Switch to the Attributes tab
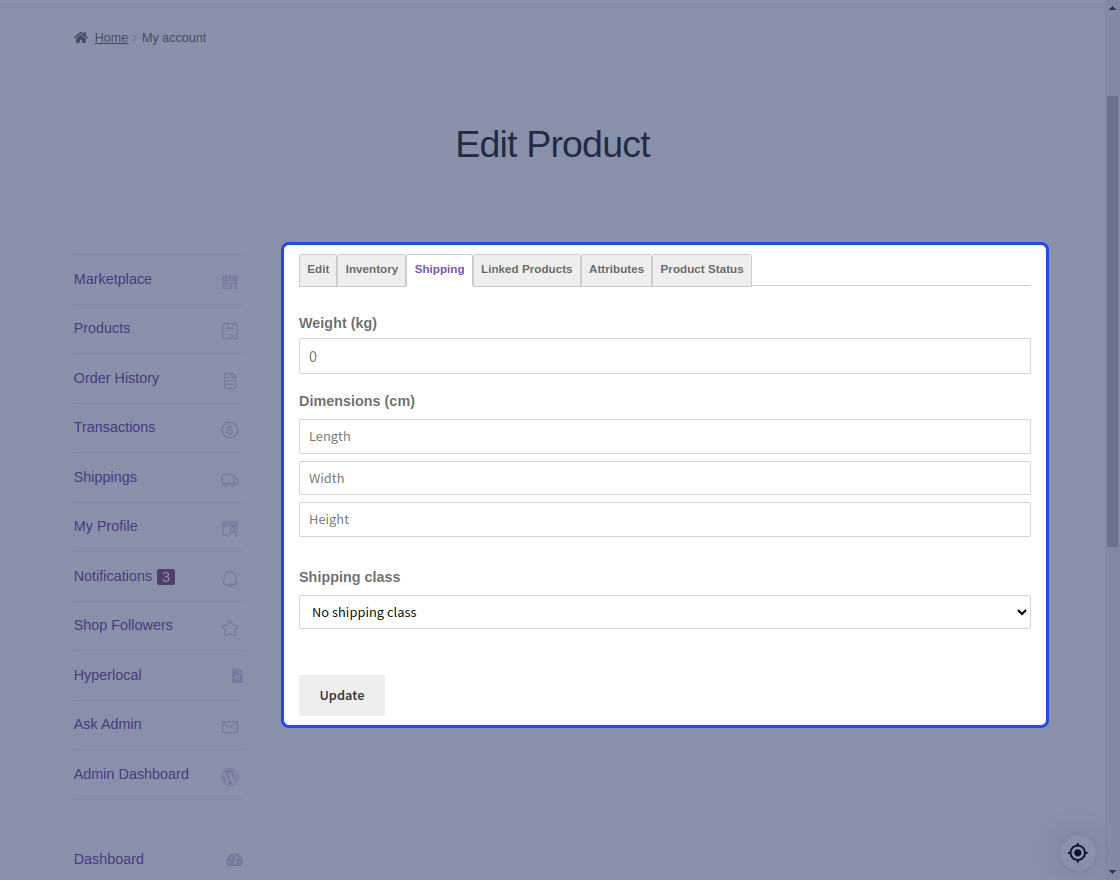 (x=616, y=269)
